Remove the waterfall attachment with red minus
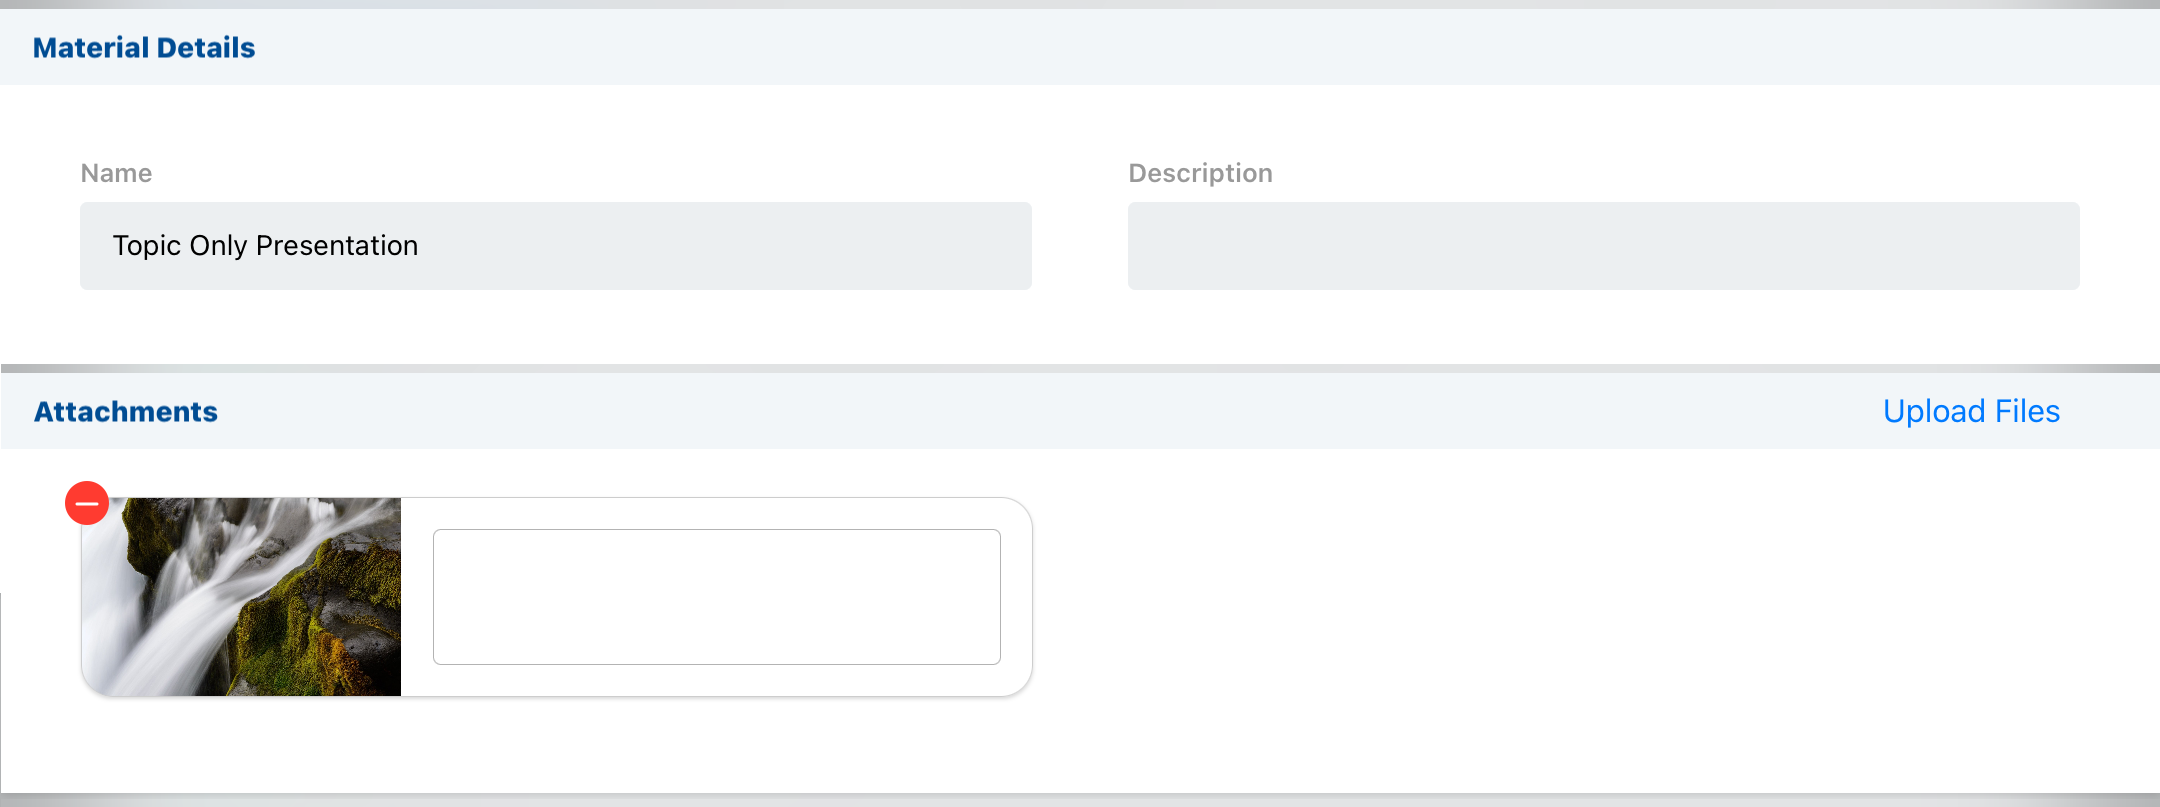The height and width of the screenshot is (807, 2160). [x=87, y=503]
